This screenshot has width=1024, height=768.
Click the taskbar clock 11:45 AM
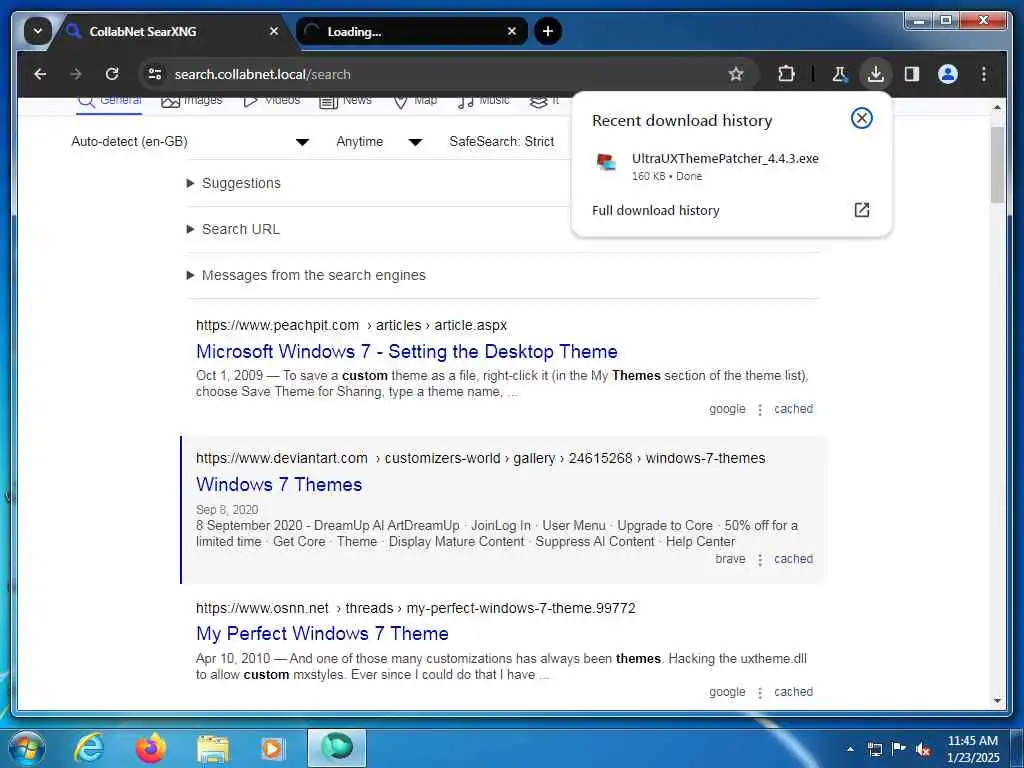pyautogui.click(x=972, y=749)
